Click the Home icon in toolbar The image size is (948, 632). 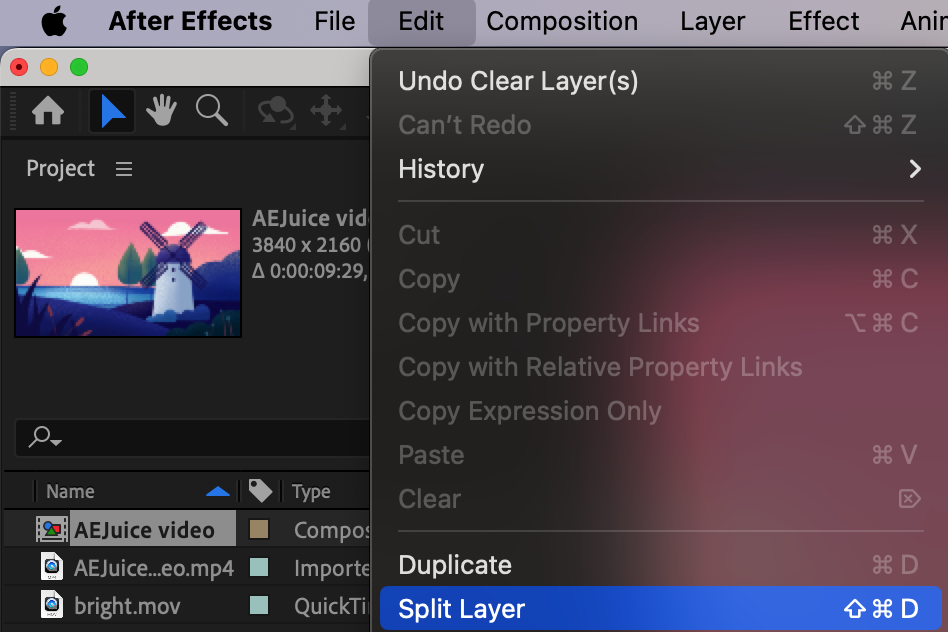click(47, 111)
